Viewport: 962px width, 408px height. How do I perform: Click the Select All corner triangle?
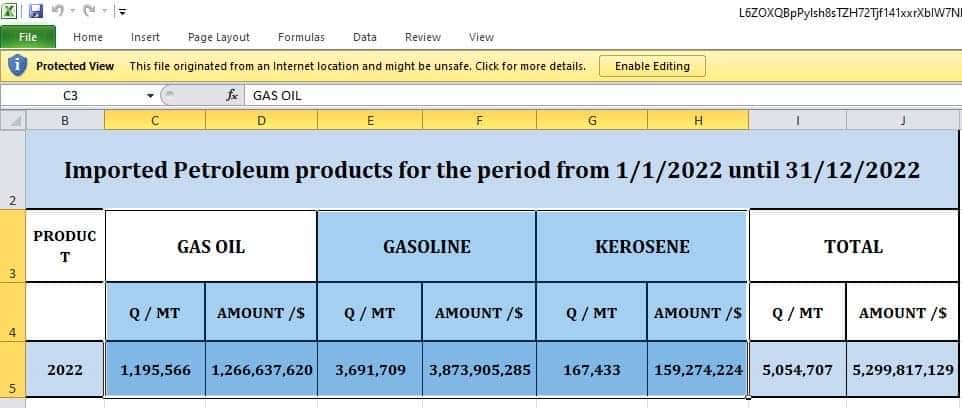(14, 121)
